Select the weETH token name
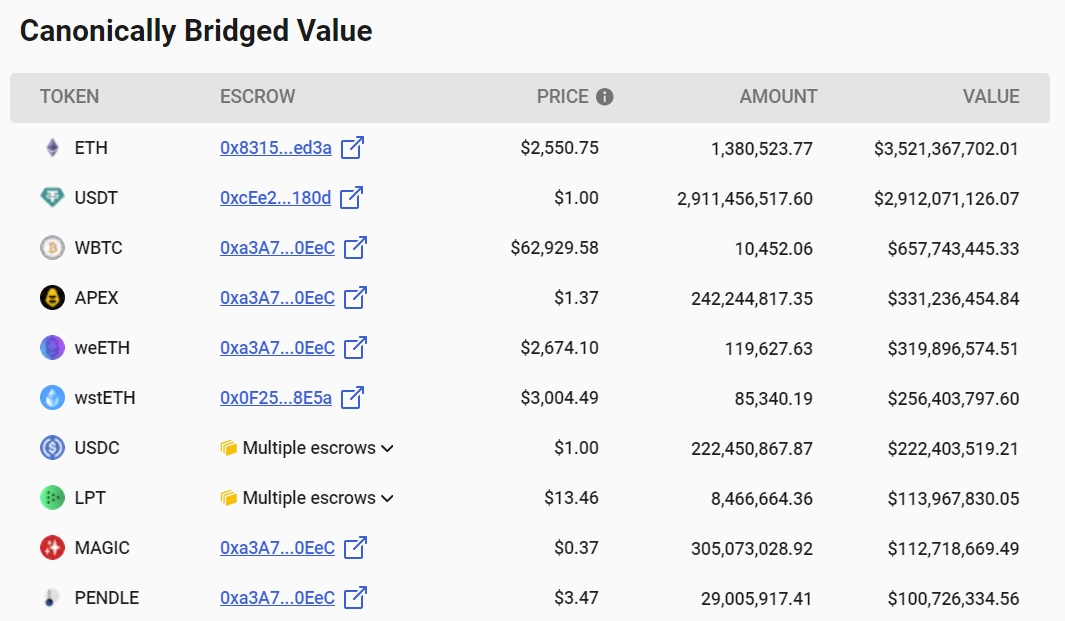Viewport: 1065px width, 621px height. pyautogui.click(x=102, y=348)
